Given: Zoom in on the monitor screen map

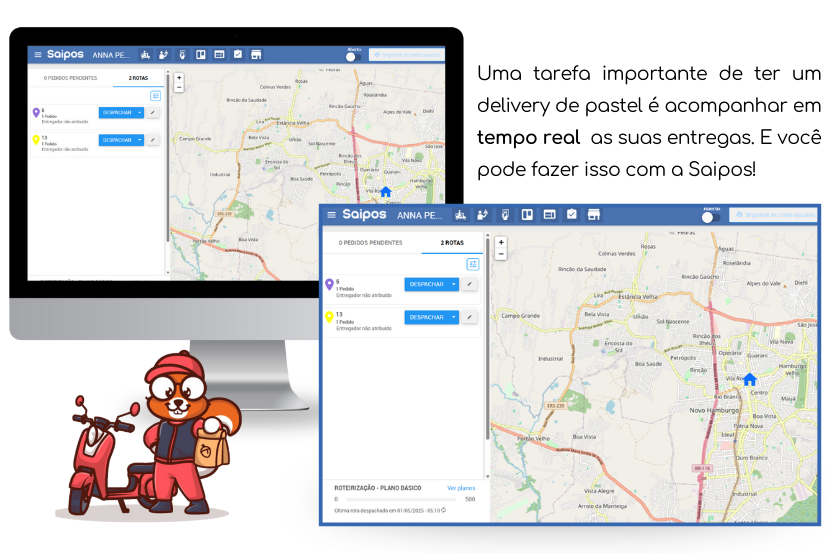Looking at the screenshot, I should pos(179,78).
